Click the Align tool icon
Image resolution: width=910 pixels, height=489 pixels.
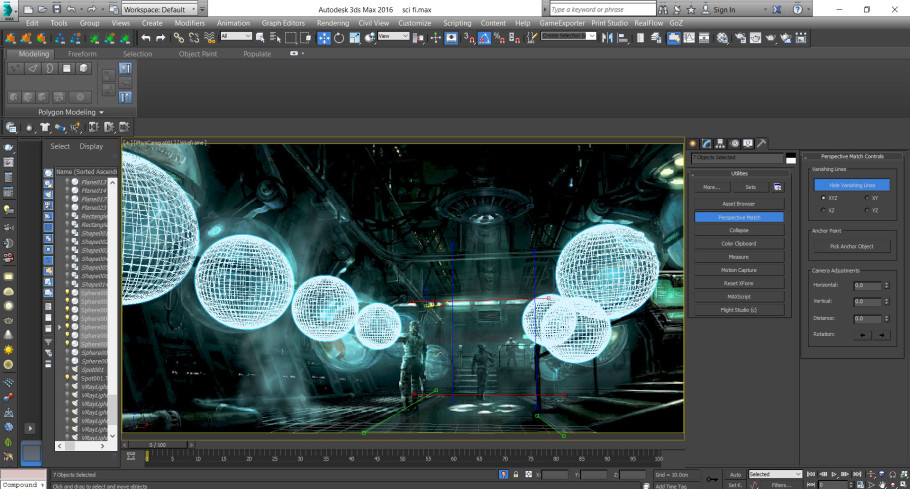623,38
